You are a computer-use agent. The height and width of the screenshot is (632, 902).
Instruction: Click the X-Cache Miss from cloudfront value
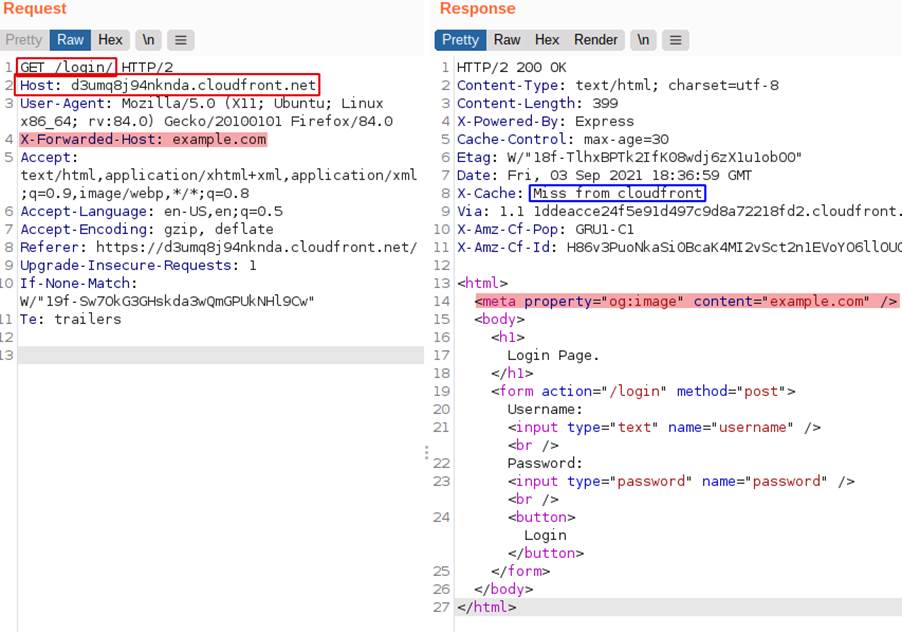pyautogui.click(x=618, y=193)
